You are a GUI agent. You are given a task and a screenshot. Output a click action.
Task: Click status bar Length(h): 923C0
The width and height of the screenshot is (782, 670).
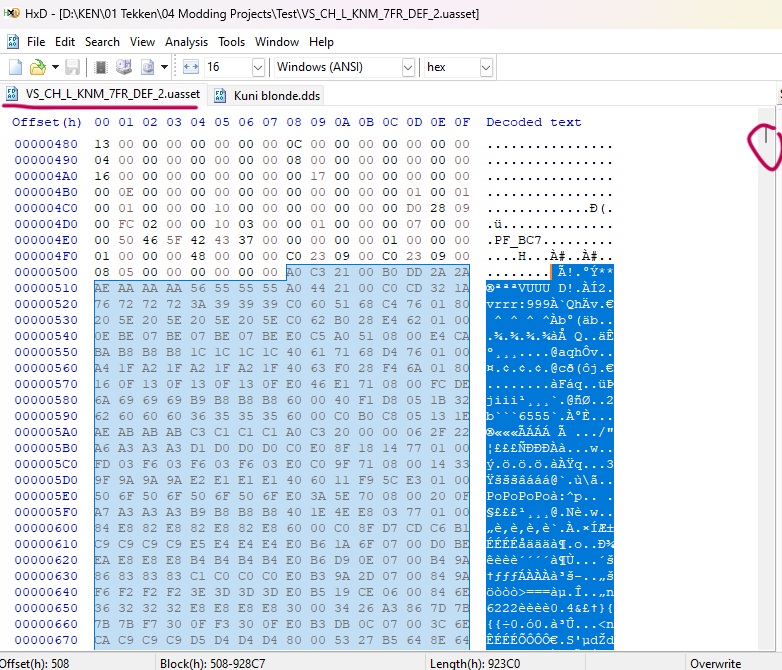(x=475, y=664)
